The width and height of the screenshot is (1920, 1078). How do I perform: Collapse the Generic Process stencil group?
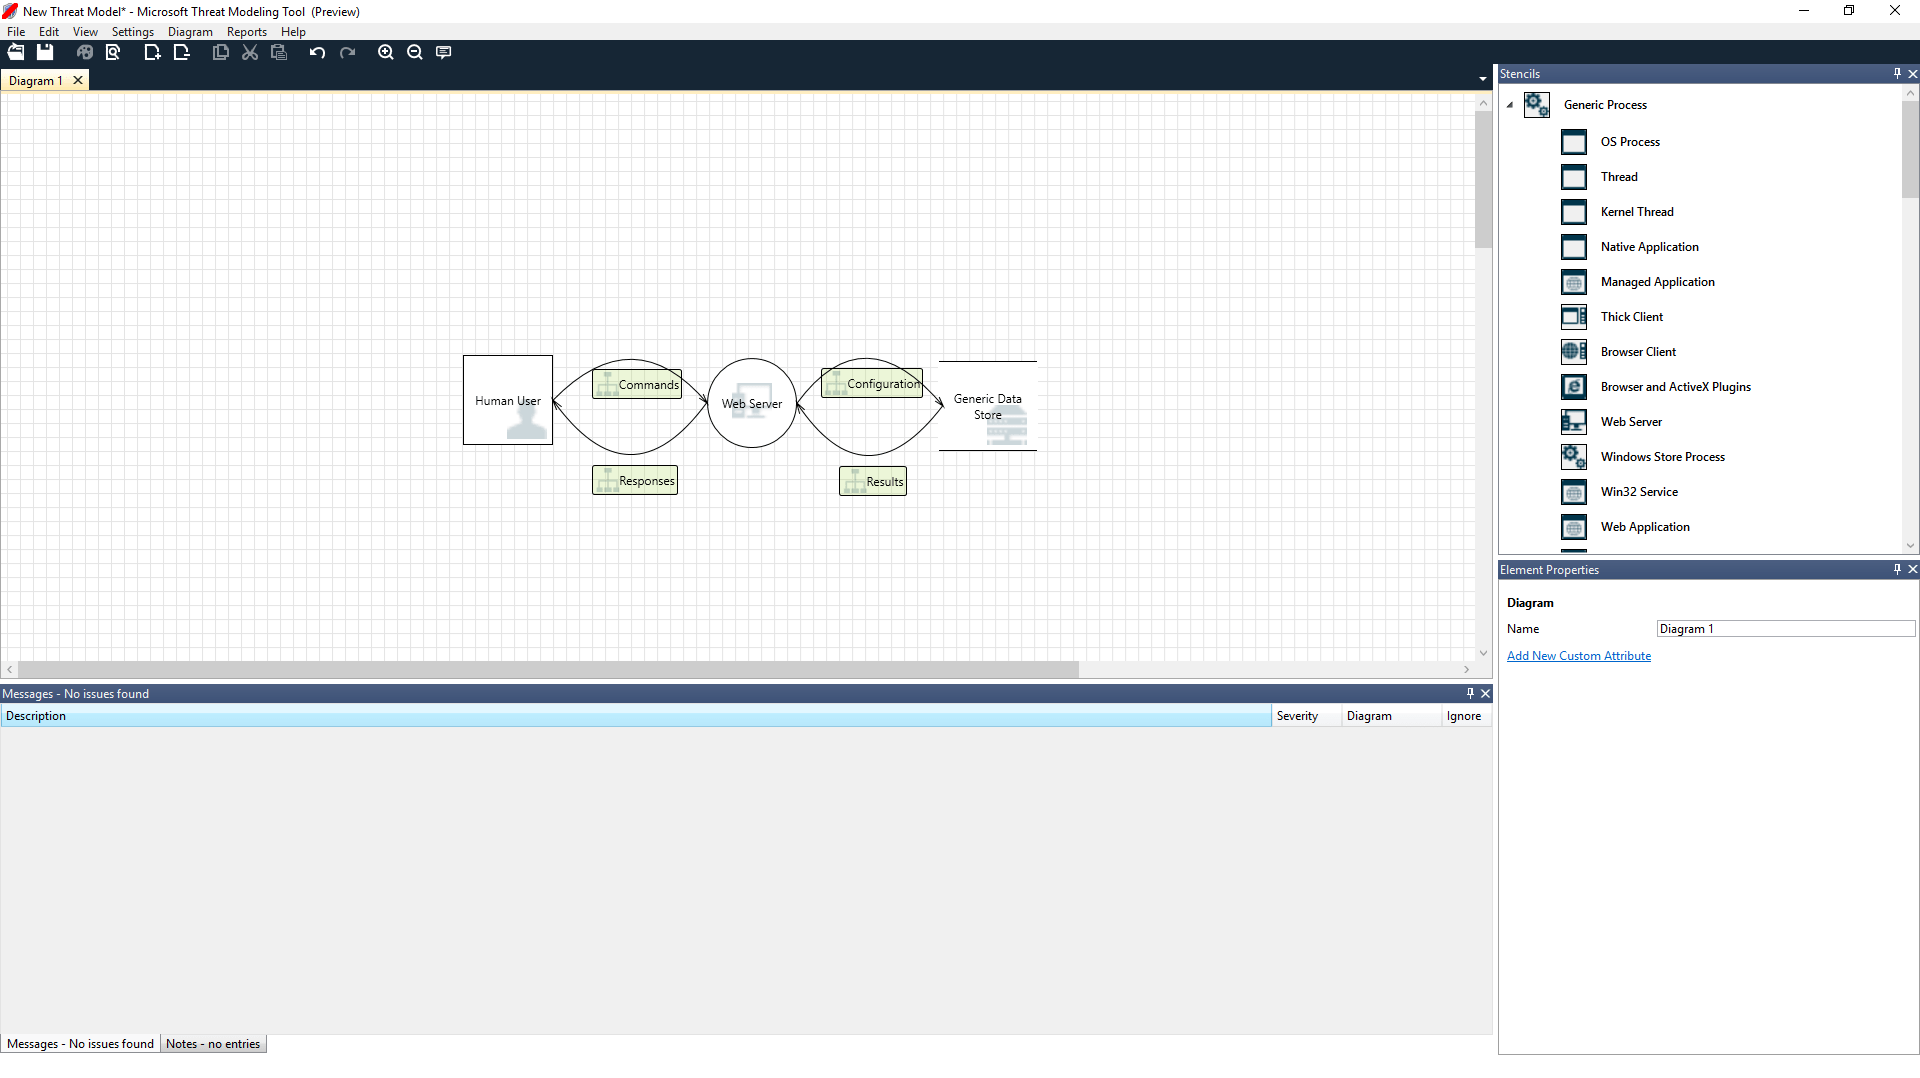1510,104
